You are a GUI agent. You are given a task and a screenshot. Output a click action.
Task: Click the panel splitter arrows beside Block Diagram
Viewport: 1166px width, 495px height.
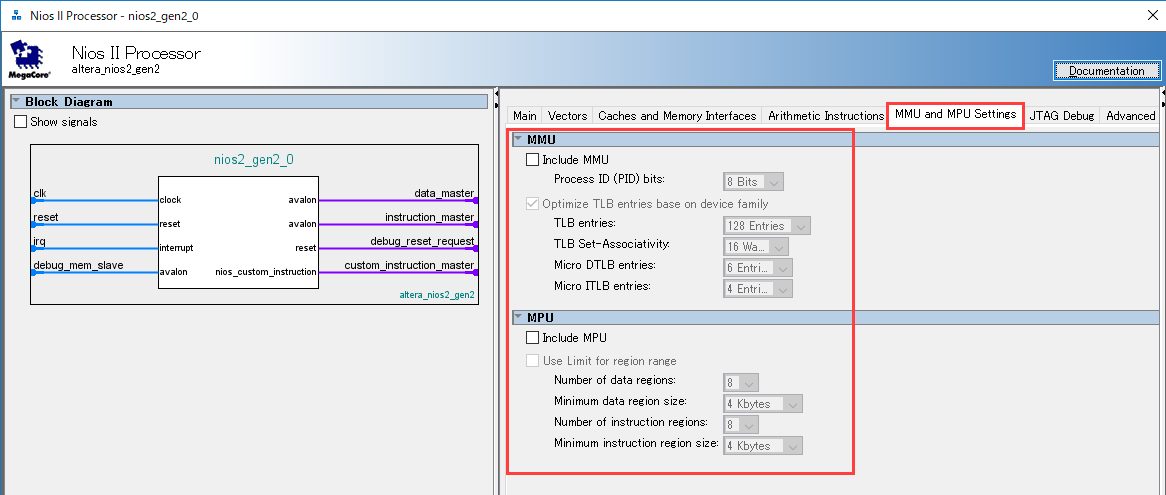pos(498,102)
